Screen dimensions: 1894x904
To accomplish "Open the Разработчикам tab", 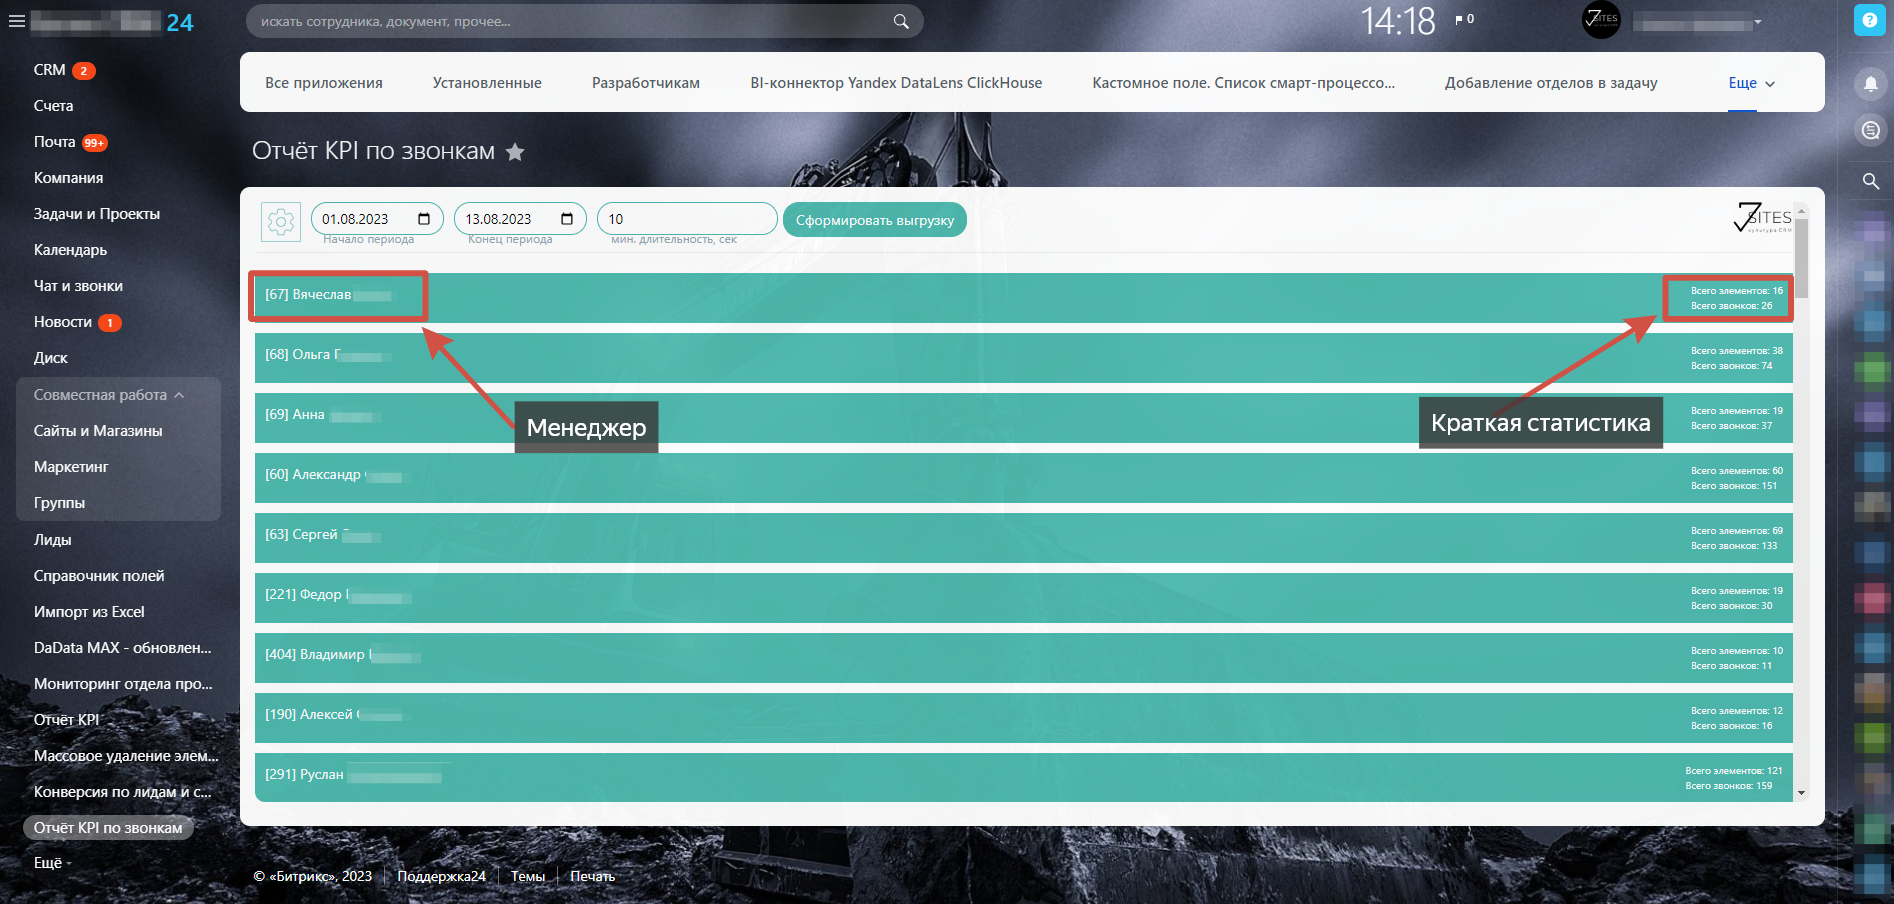I will click(646, 83).
